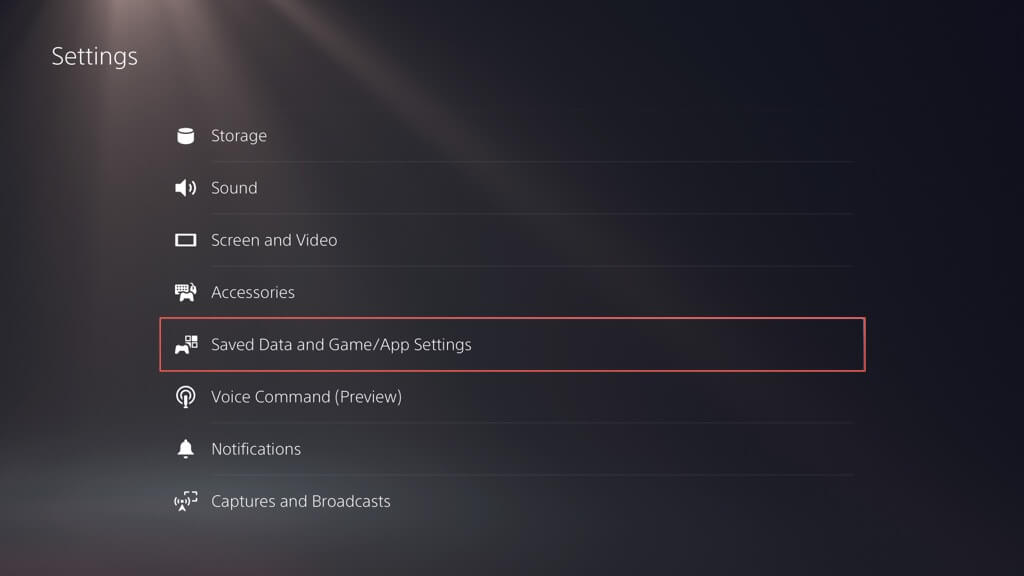Select Voice Command (Preview) label
Image resolution: width=1024 pixels, height=576 pixels.
tap(306, 397)
